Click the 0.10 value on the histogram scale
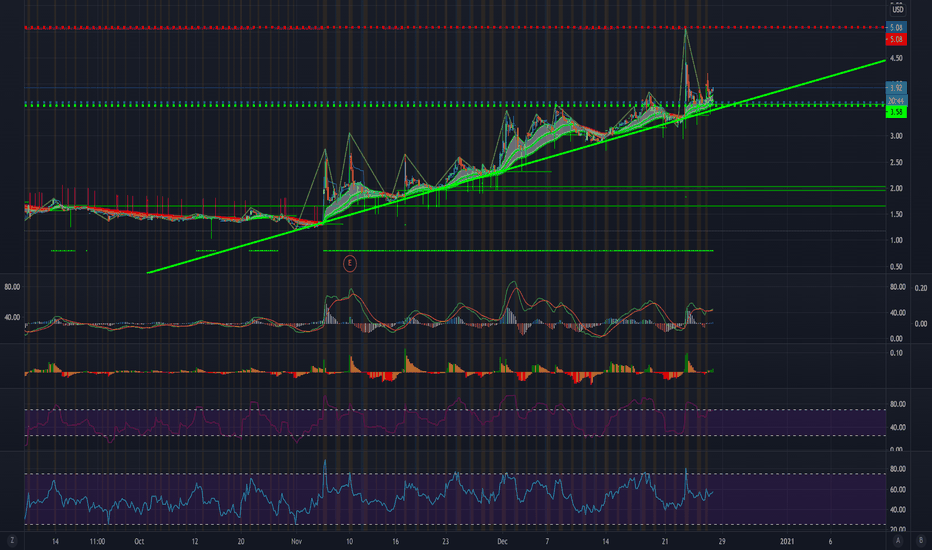The height and width of the screenshot is (550, 932). 896,353
